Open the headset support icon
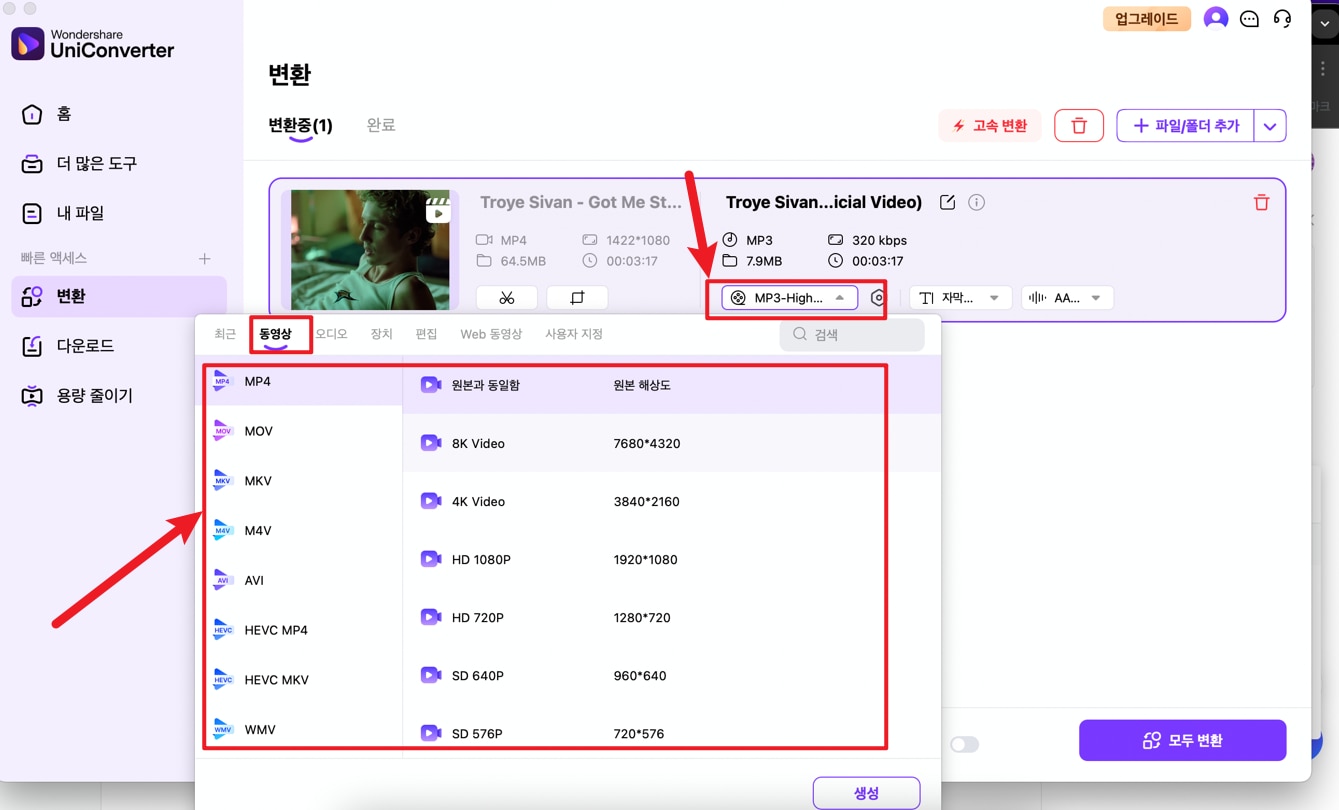The height and width of the screenshot is (810, 1339). coord(1282,18)
